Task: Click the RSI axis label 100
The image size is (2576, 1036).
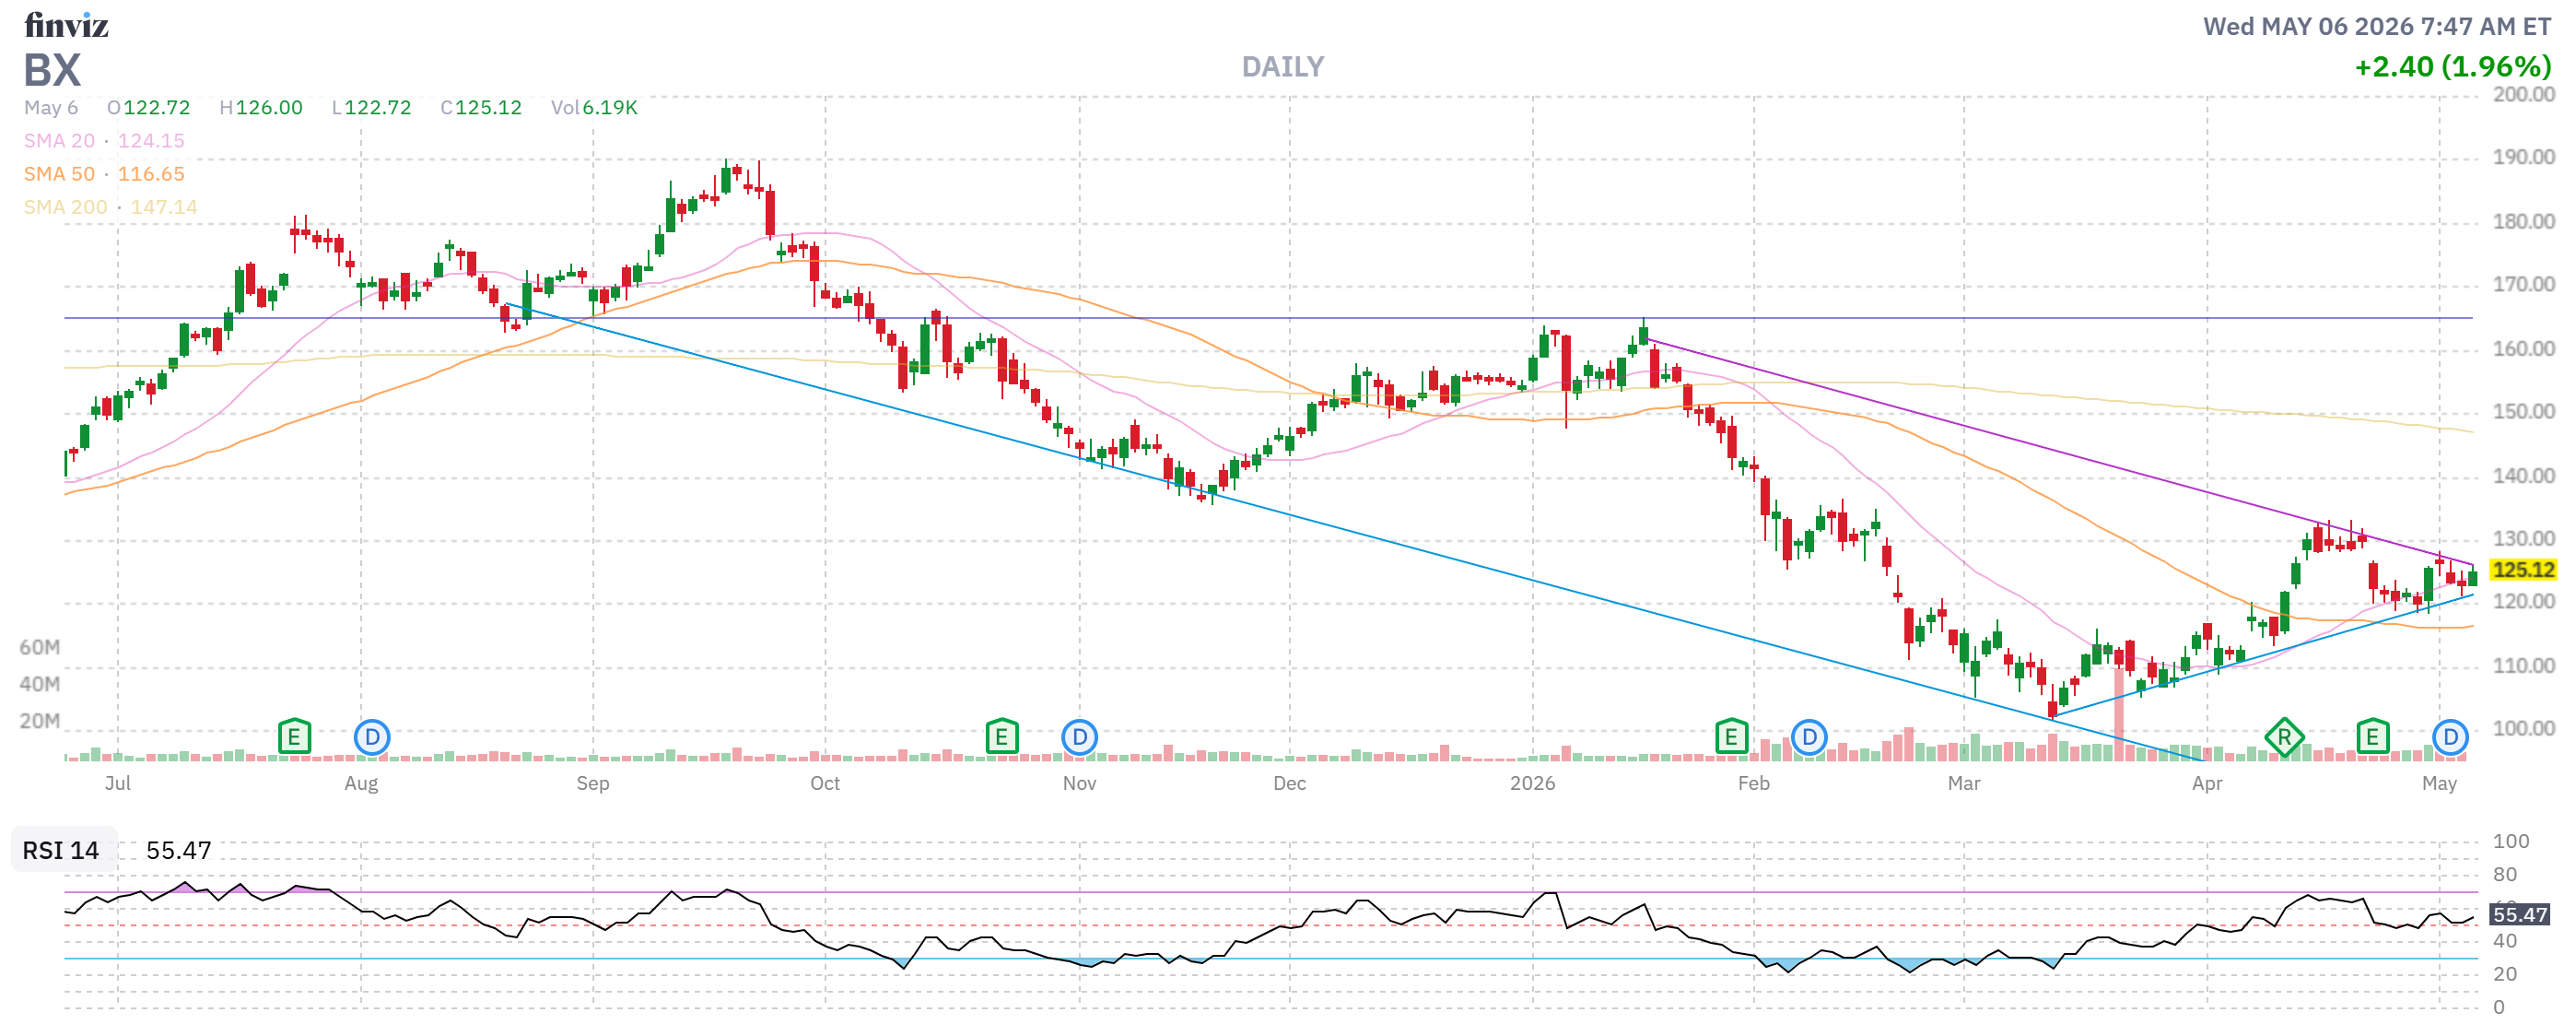Action: click(2511, 842)
